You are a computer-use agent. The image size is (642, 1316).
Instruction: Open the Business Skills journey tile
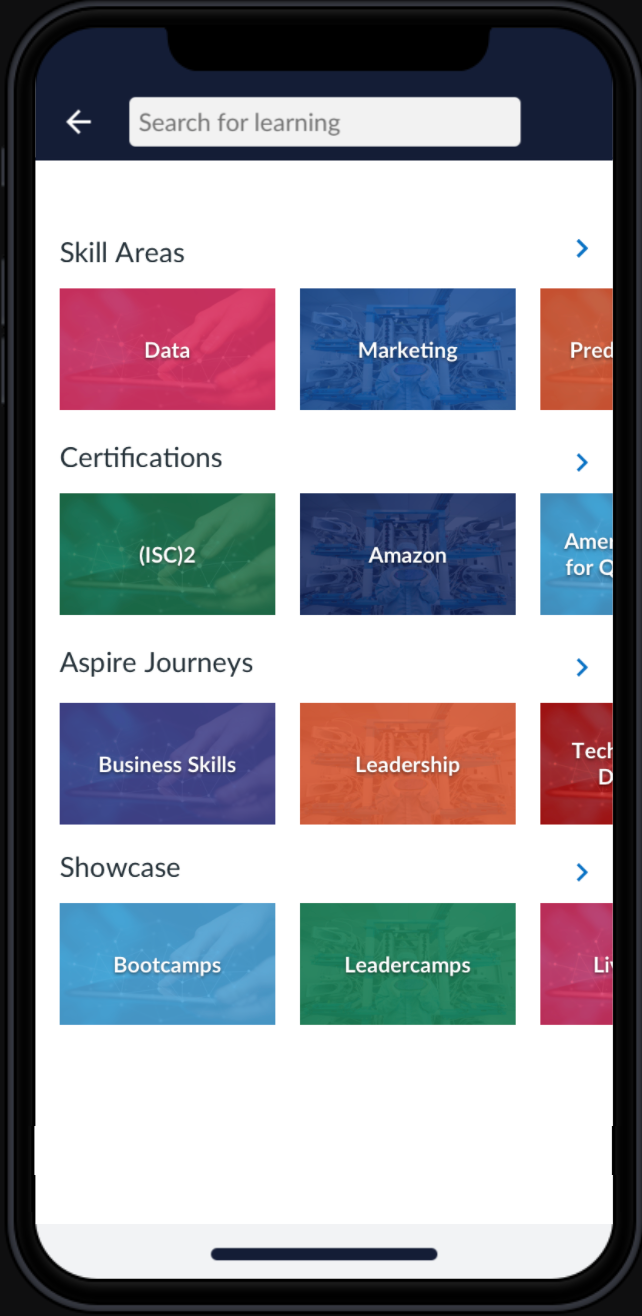[x=167, y=764]
